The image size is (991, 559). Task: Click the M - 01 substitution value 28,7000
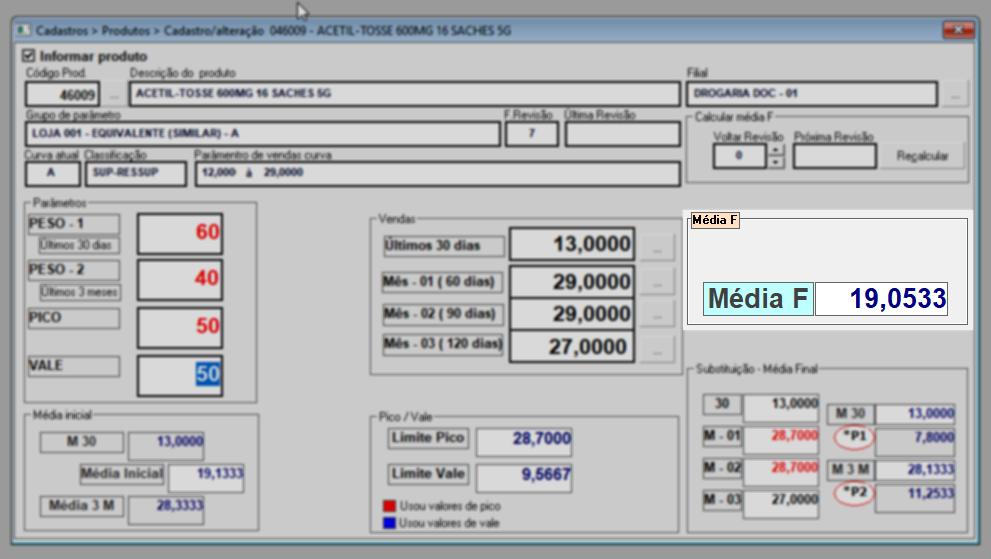tap(781, 440)
